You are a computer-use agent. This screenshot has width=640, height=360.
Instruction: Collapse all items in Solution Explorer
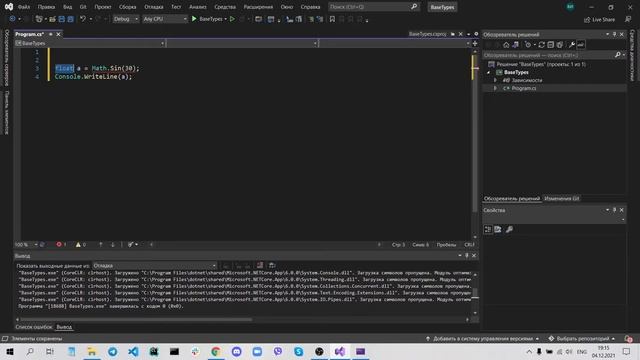[x=551, y=44]
